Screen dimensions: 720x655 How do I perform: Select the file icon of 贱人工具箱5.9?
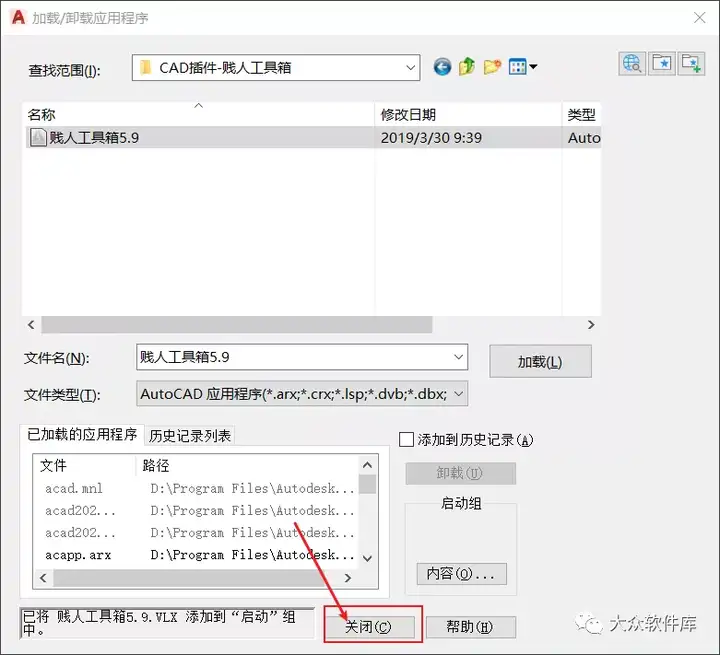38,137
